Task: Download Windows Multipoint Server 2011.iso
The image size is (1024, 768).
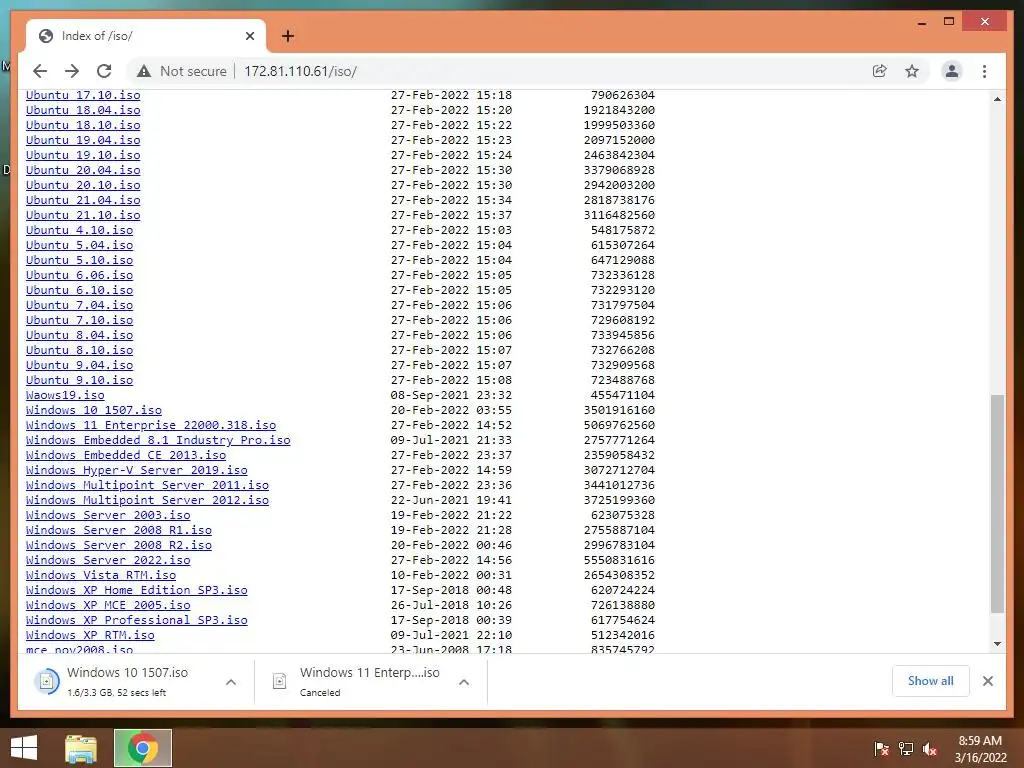Action: tap(148, 486)
